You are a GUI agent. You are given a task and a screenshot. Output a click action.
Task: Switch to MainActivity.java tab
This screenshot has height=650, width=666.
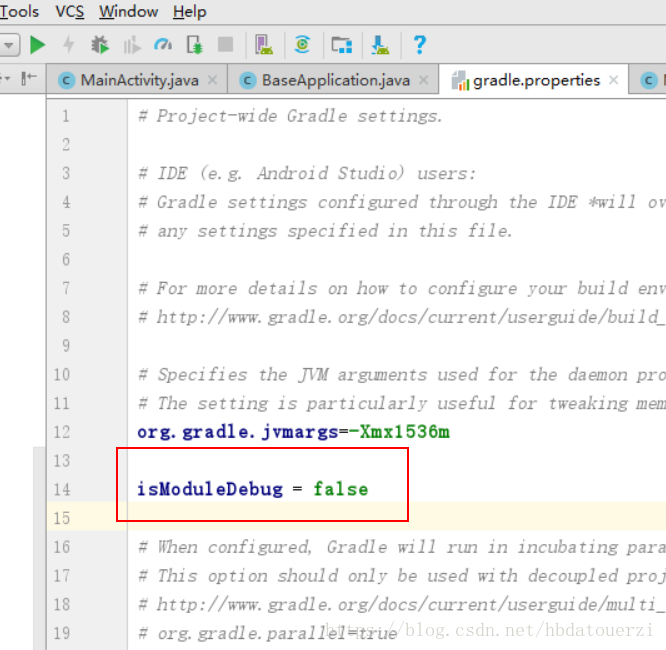pyautogui.click(x=139, y=80)
